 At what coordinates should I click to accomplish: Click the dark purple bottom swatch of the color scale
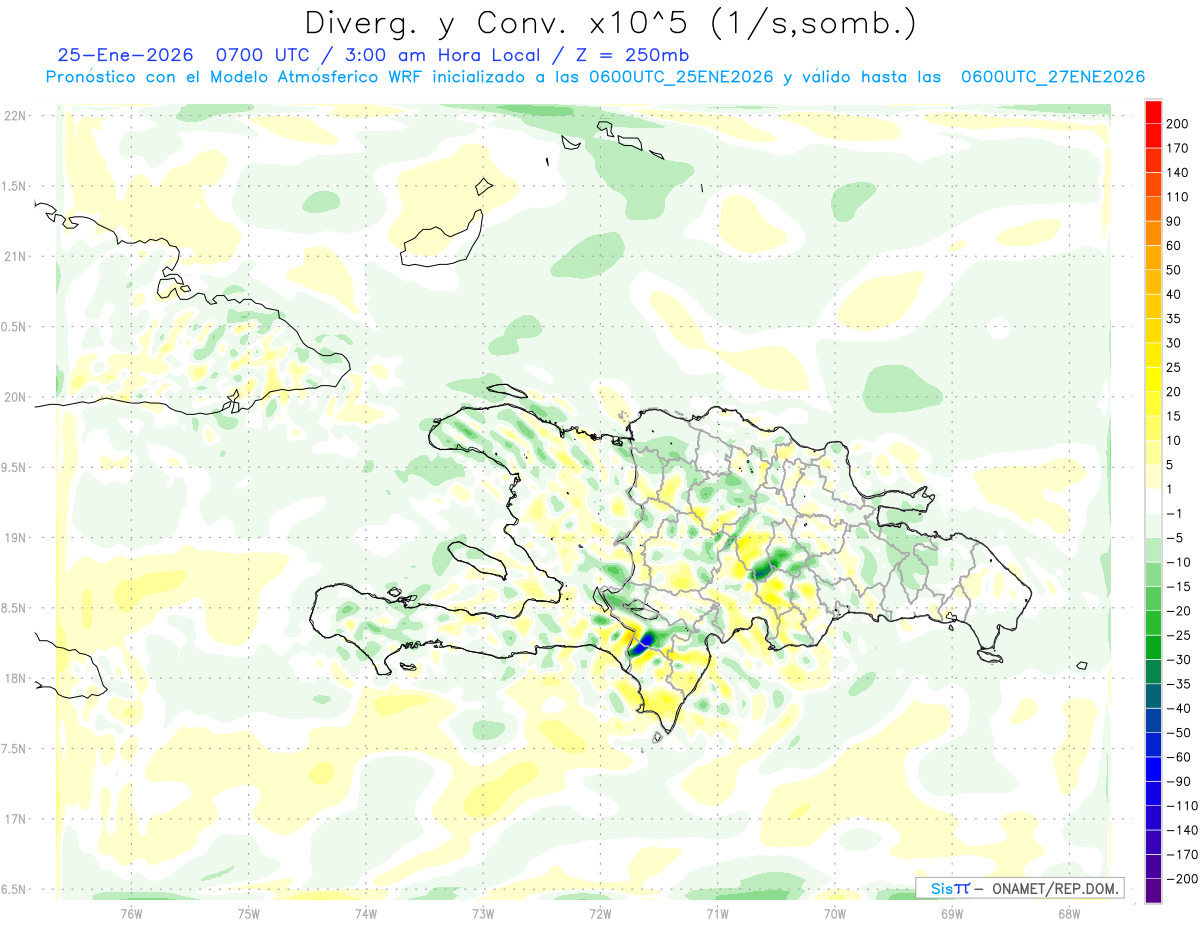click(x=1153, y=890)
